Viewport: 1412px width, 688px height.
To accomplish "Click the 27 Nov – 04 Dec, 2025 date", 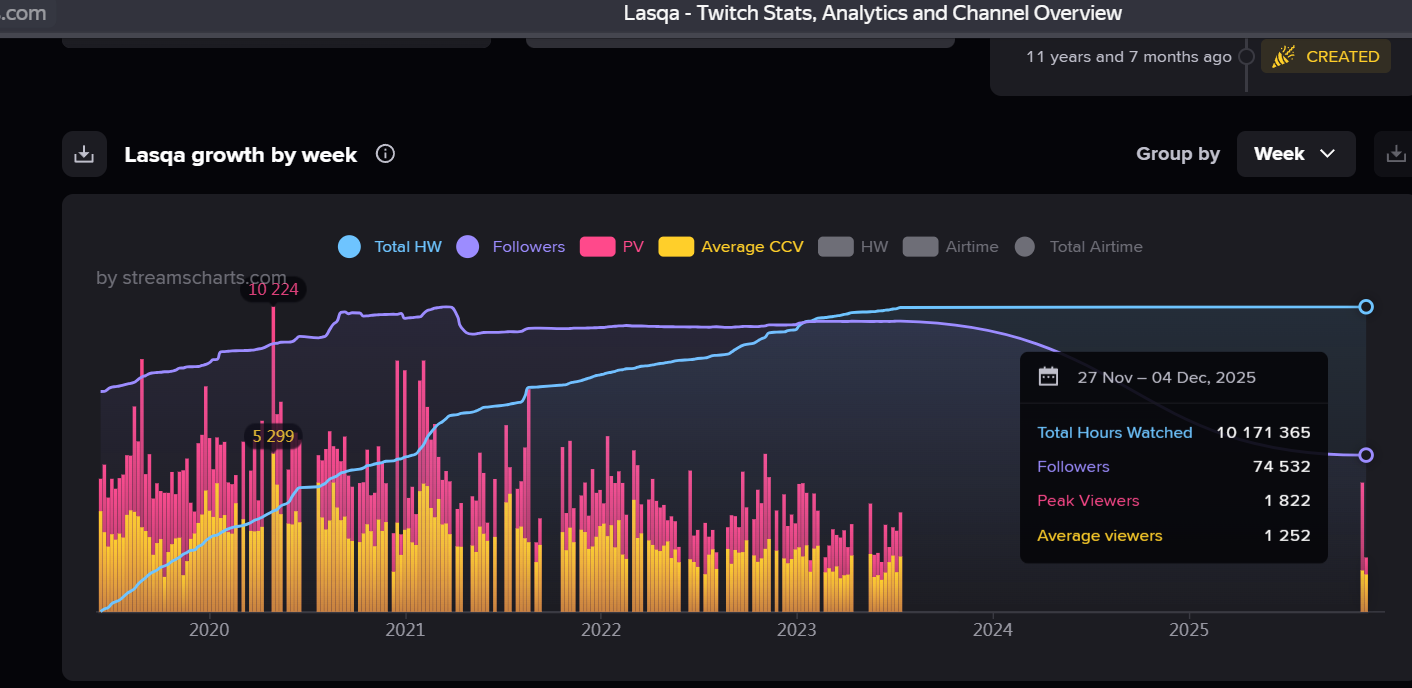I will 1166,378.
